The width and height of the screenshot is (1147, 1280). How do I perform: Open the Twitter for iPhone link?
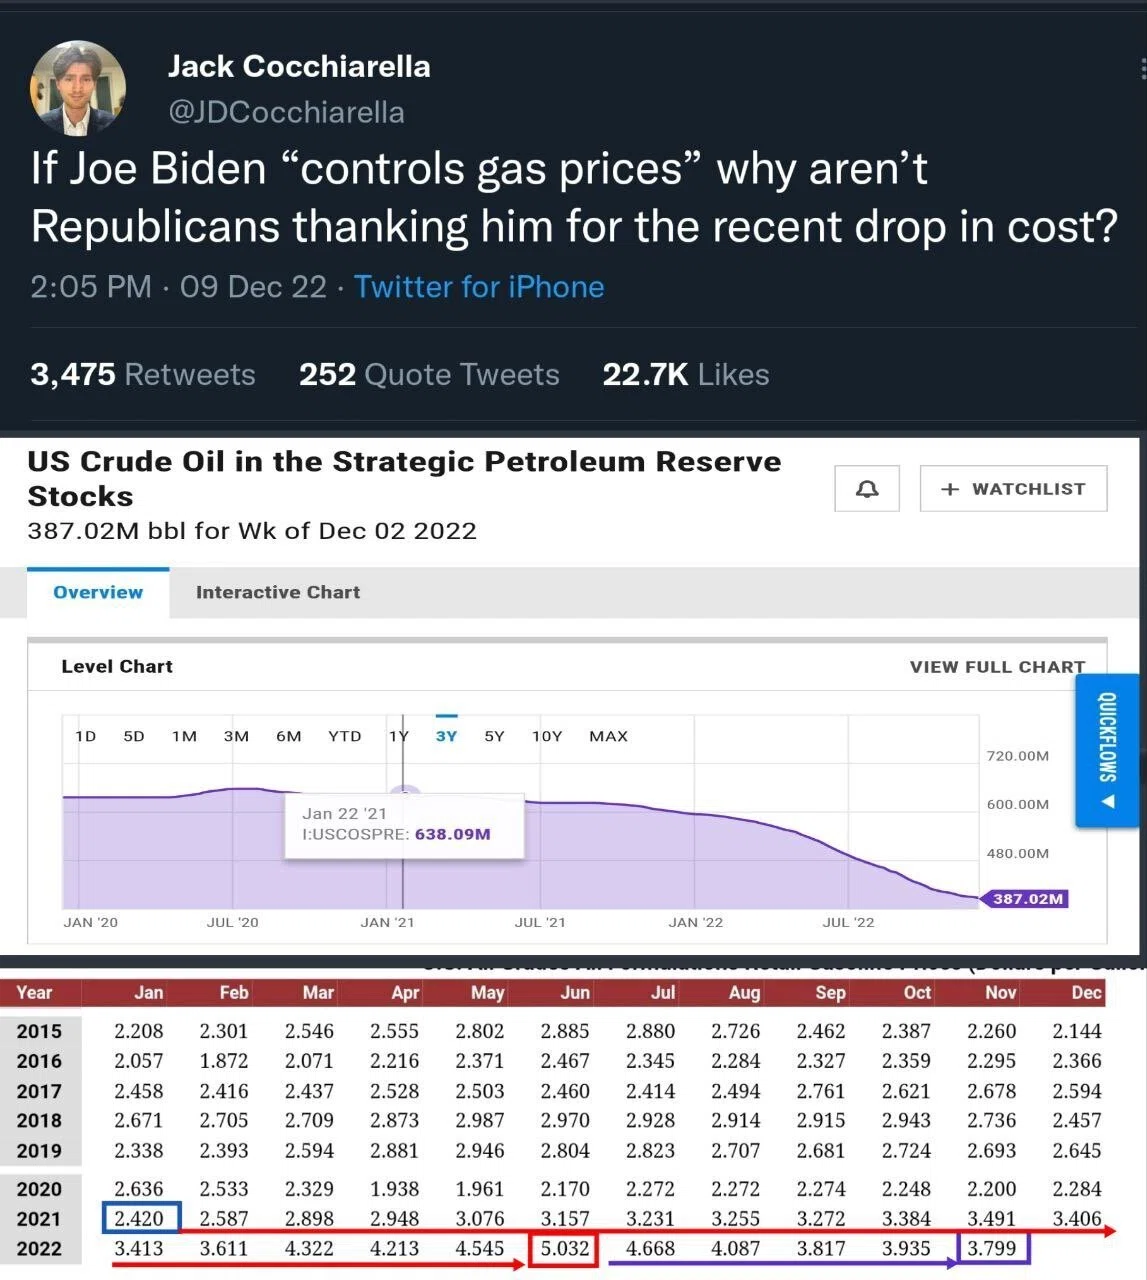[x=479, y=287]
